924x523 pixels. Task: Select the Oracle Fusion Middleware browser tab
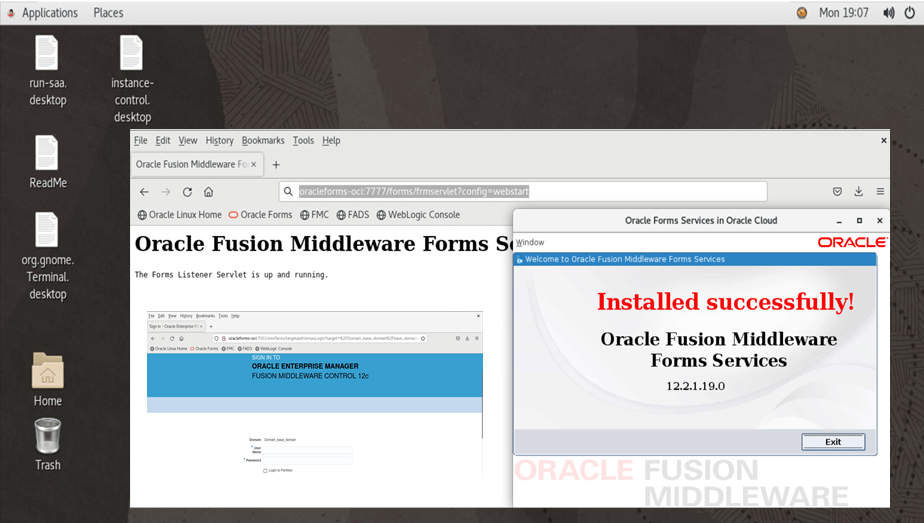(197, 164)
